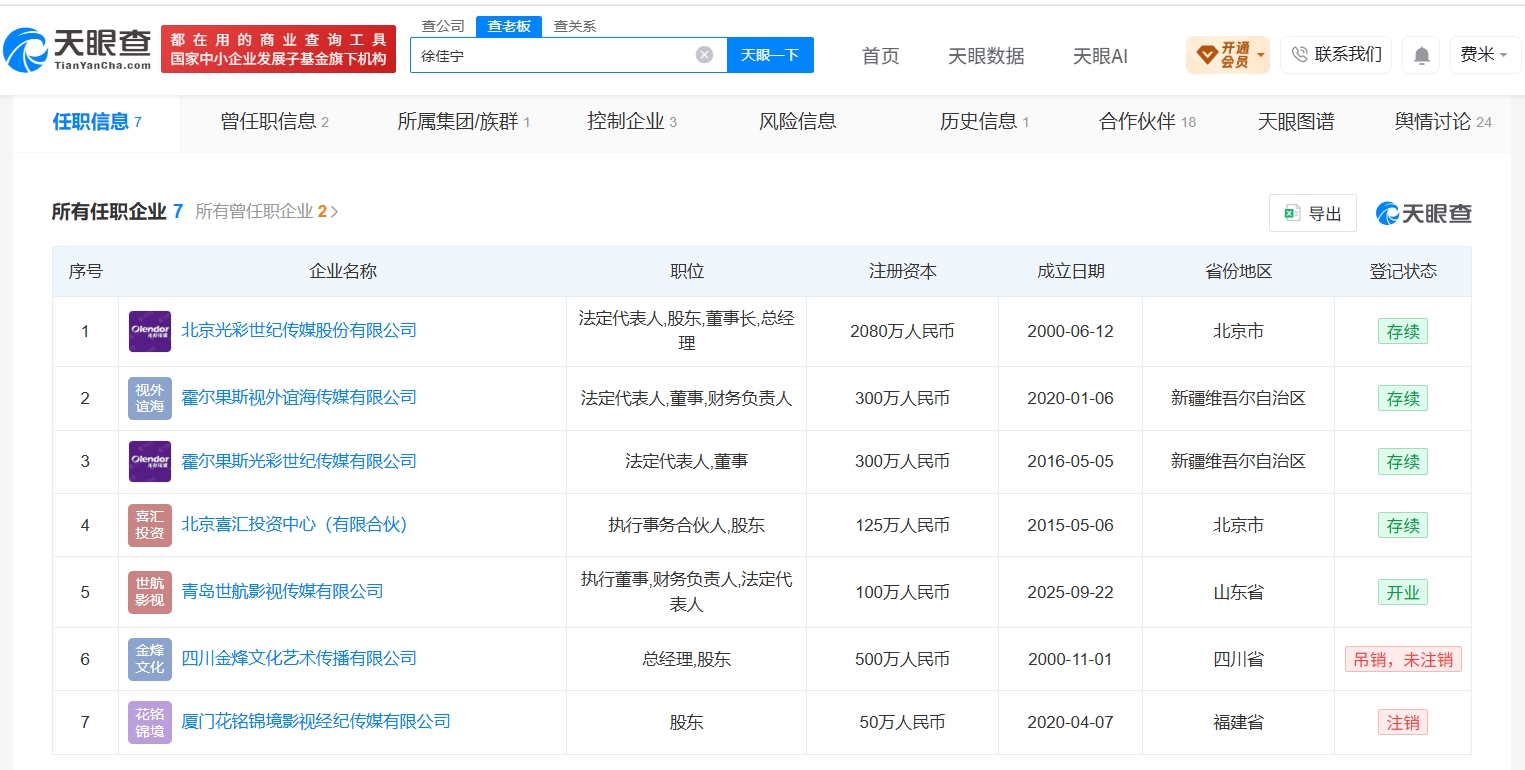
Task: Open the 金烽文化 company logo
Action: 150,659
